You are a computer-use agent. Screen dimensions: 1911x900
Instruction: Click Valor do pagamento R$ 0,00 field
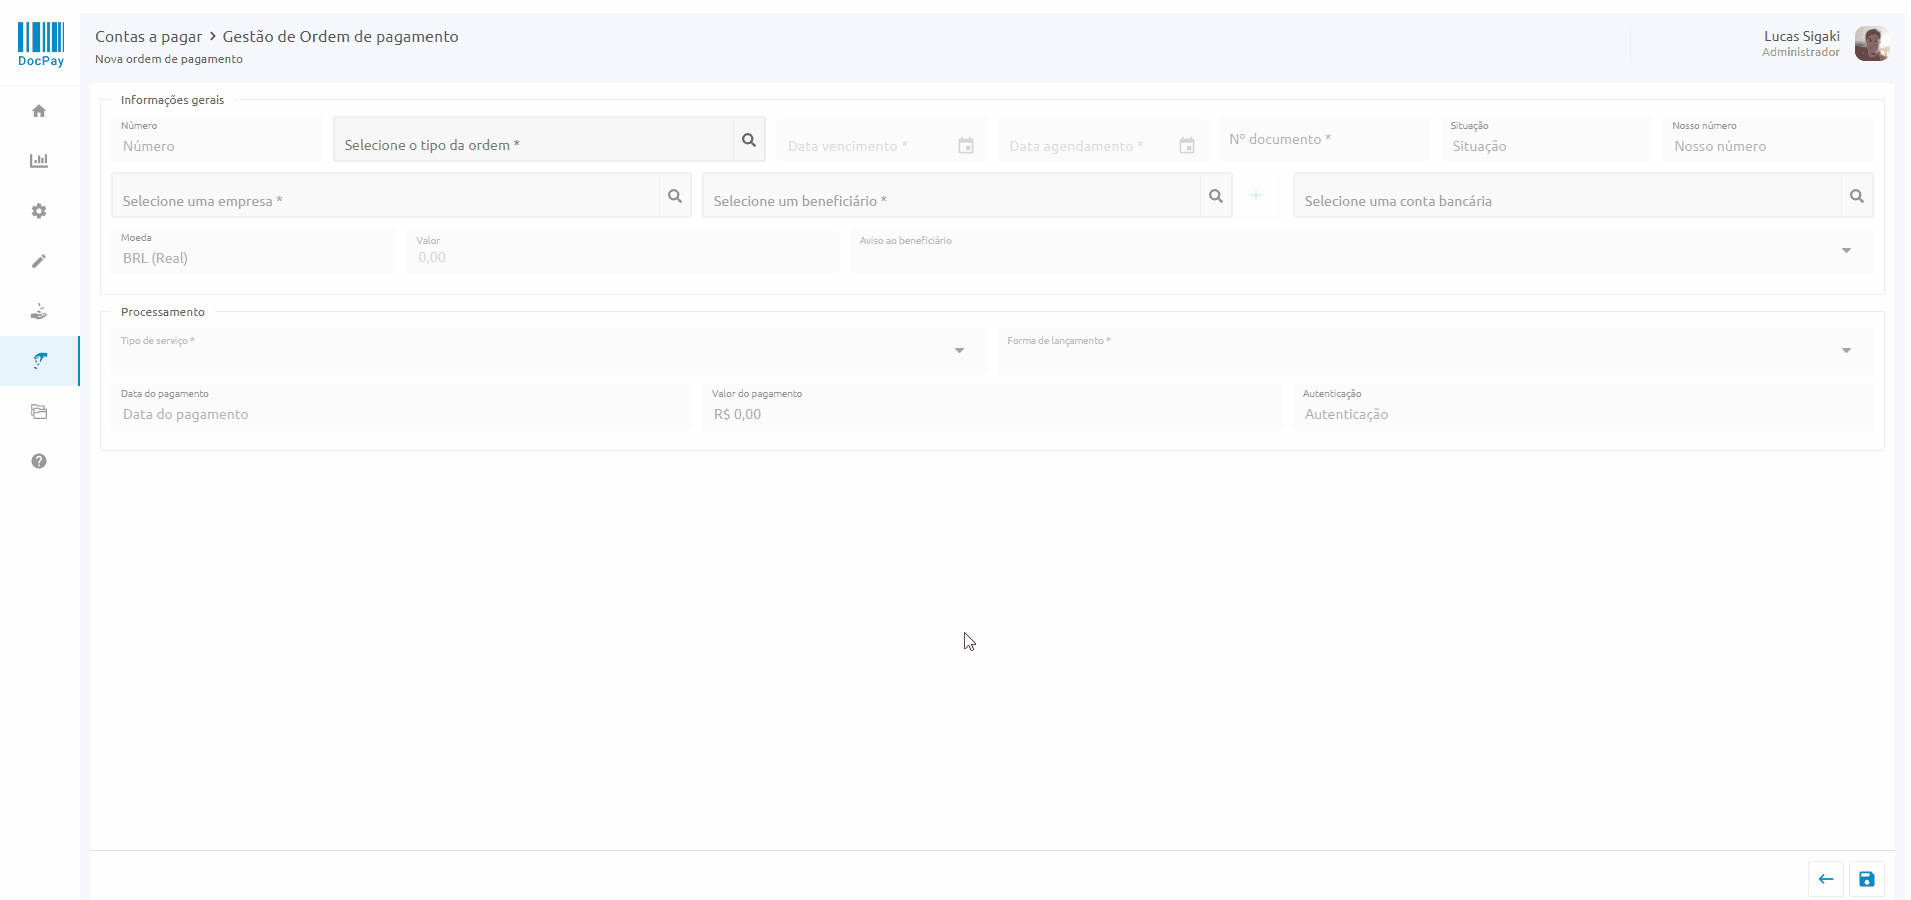click(x=992, y=407)
